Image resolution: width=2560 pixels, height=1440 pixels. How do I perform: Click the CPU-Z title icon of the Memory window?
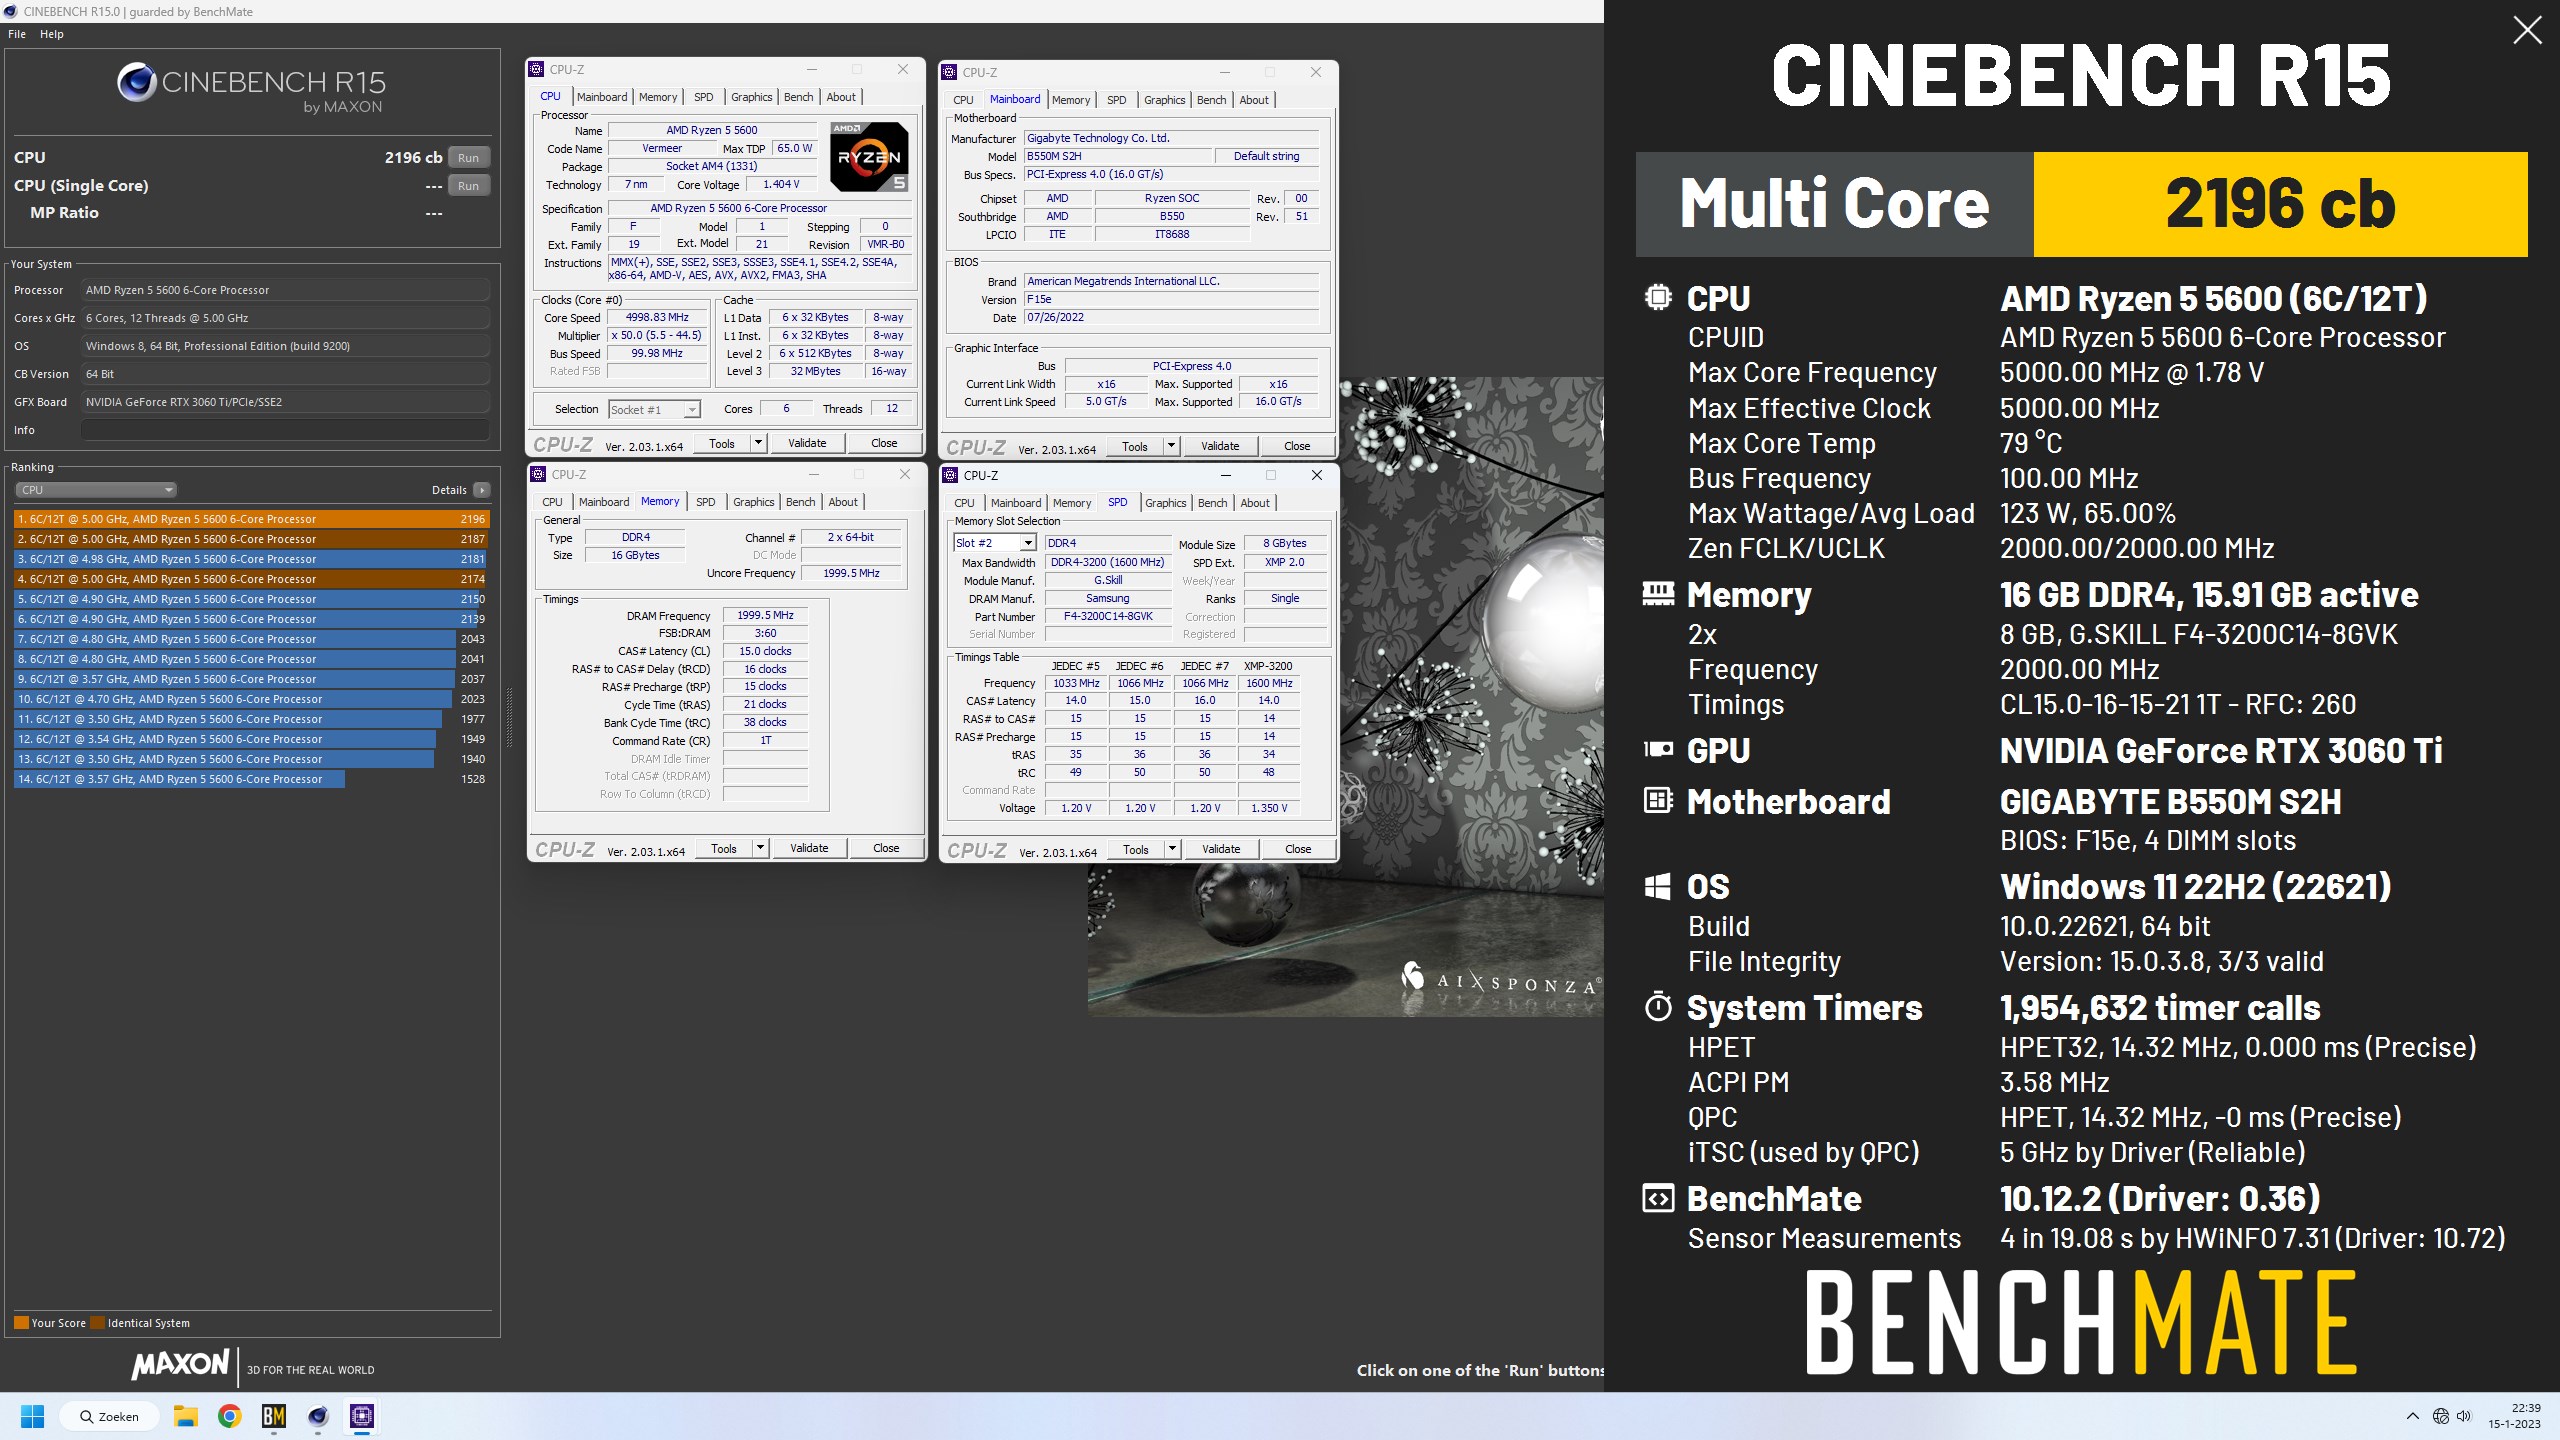pos(539,474)
